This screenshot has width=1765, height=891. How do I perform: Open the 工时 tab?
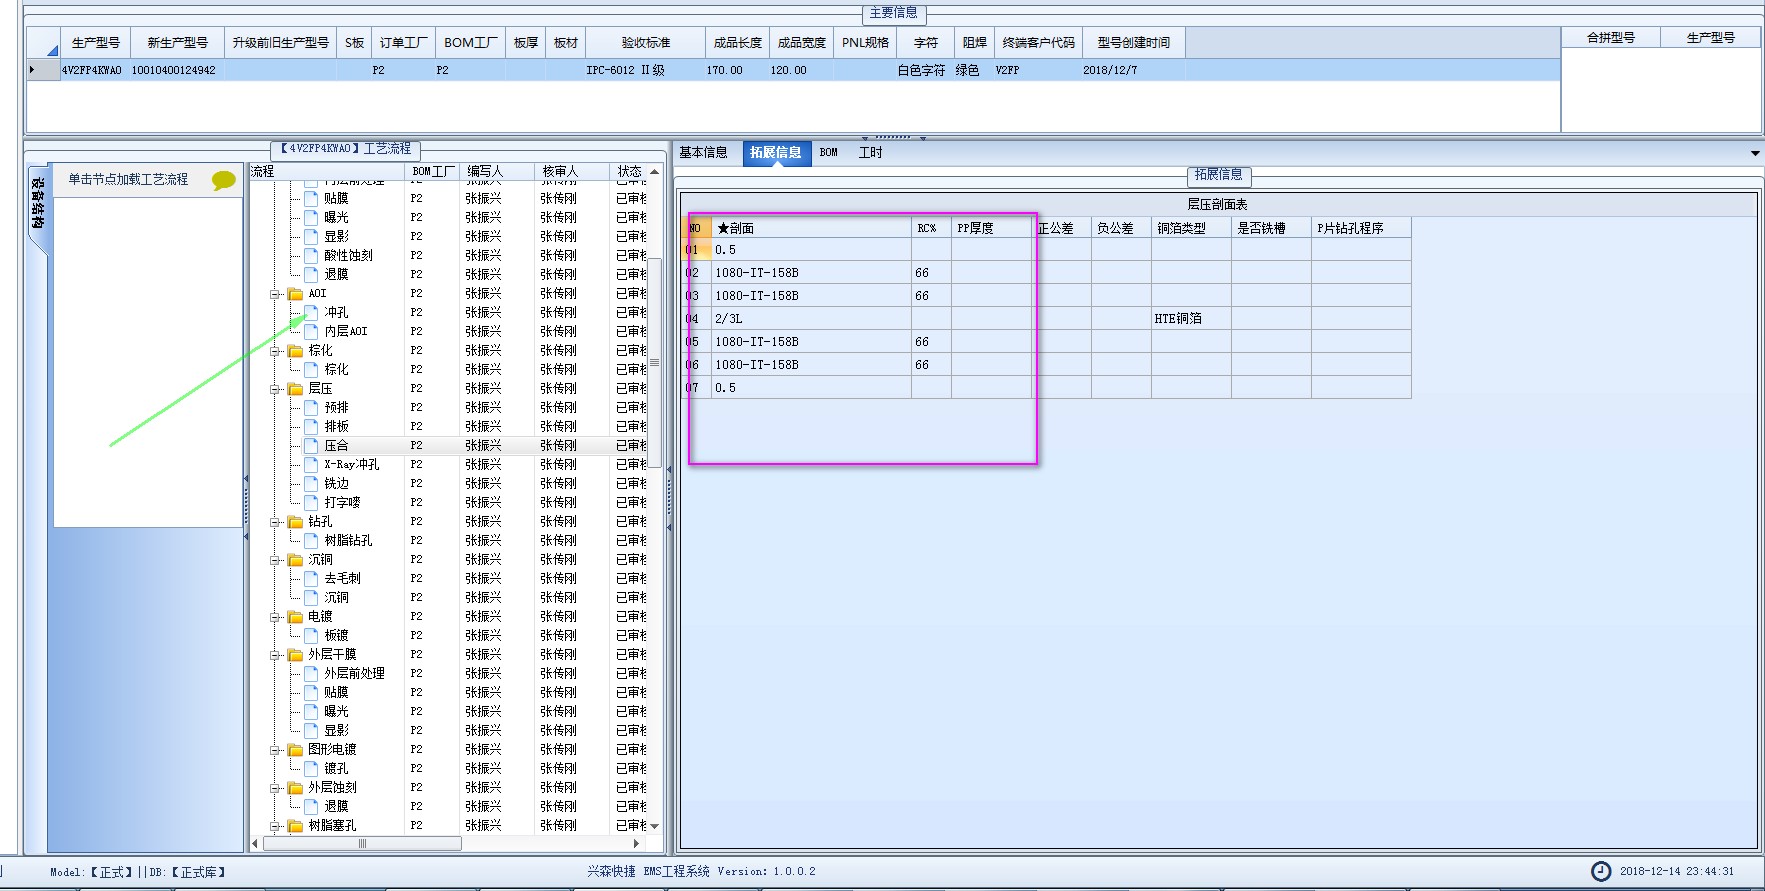click(871, 153)
